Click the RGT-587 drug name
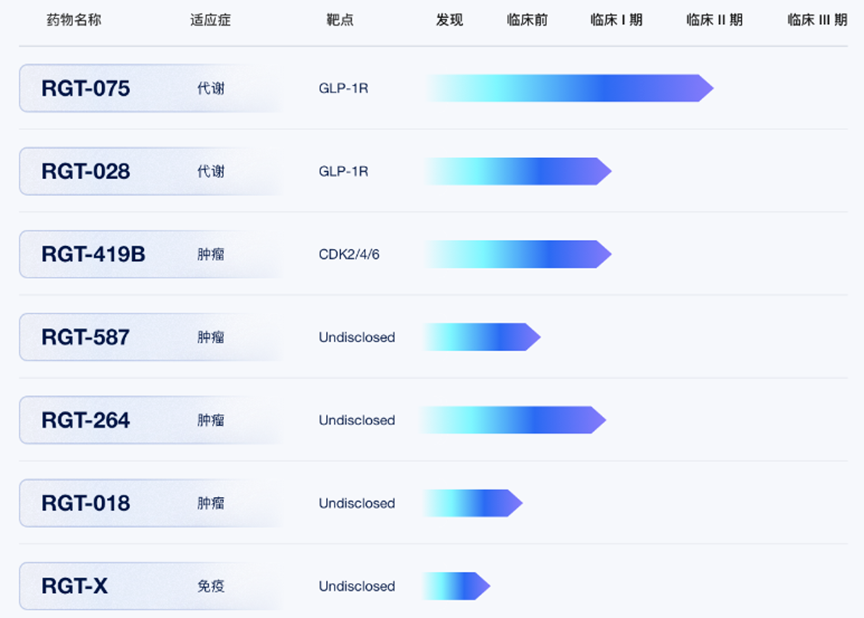 click(x=86, y=338)
